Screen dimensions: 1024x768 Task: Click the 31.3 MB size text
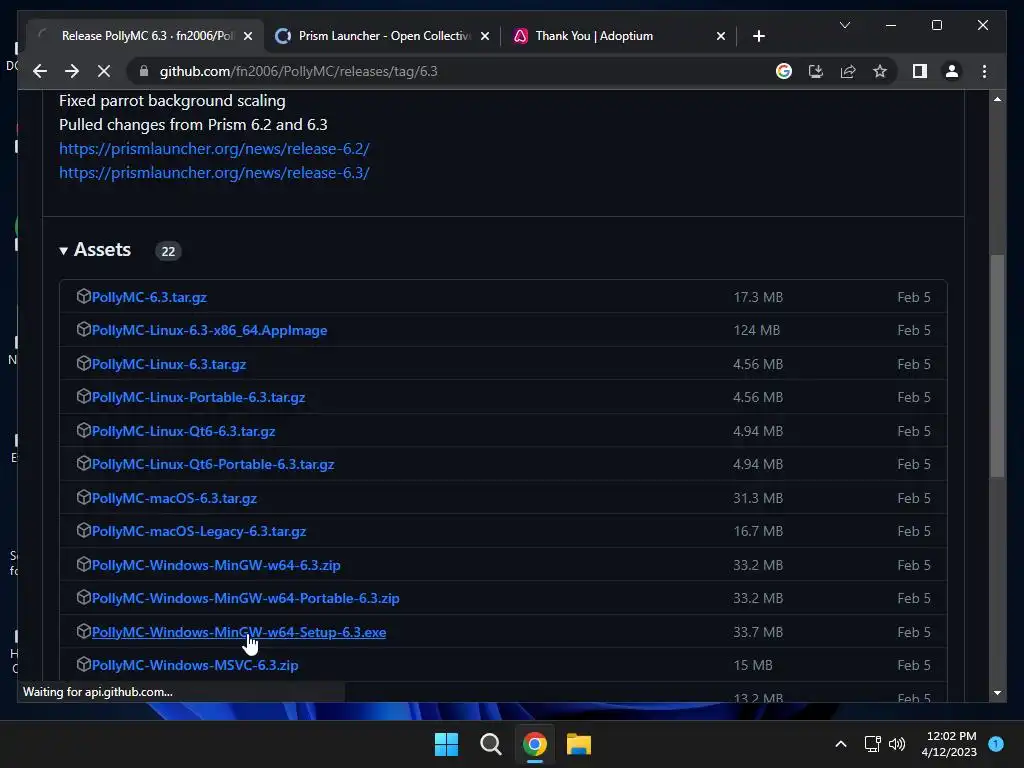pyautogui.click(x=758, y=498)
